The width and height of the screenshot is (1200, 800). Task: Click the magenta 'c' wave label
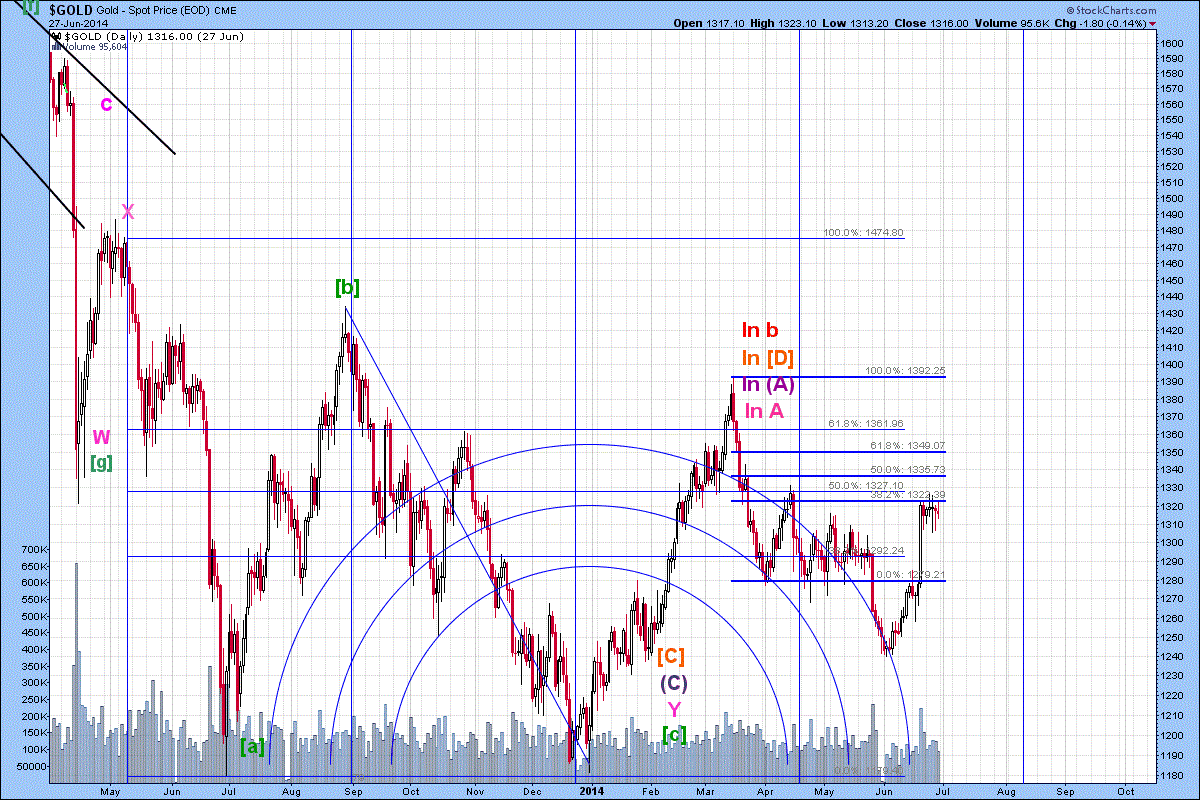pyautogui.click(x=105, y=102)
